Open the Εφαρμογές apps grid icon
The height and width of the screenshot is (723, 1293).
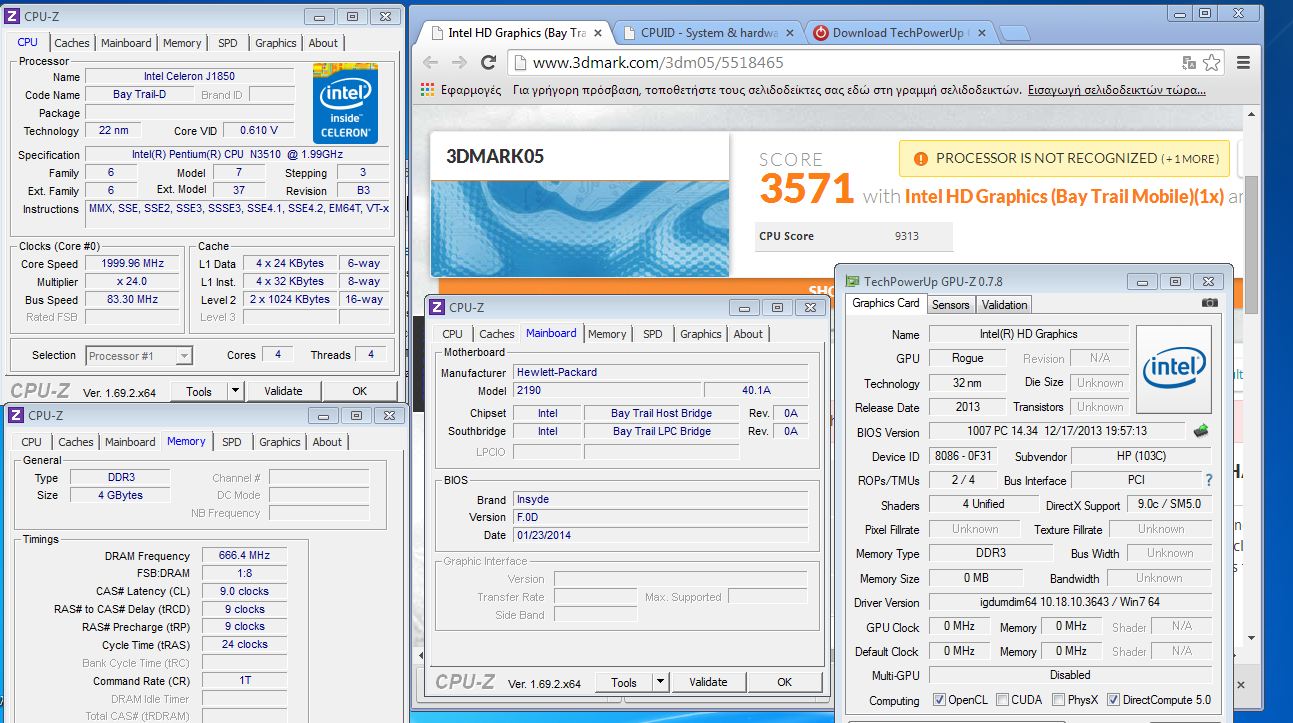[x=426, y=89]
